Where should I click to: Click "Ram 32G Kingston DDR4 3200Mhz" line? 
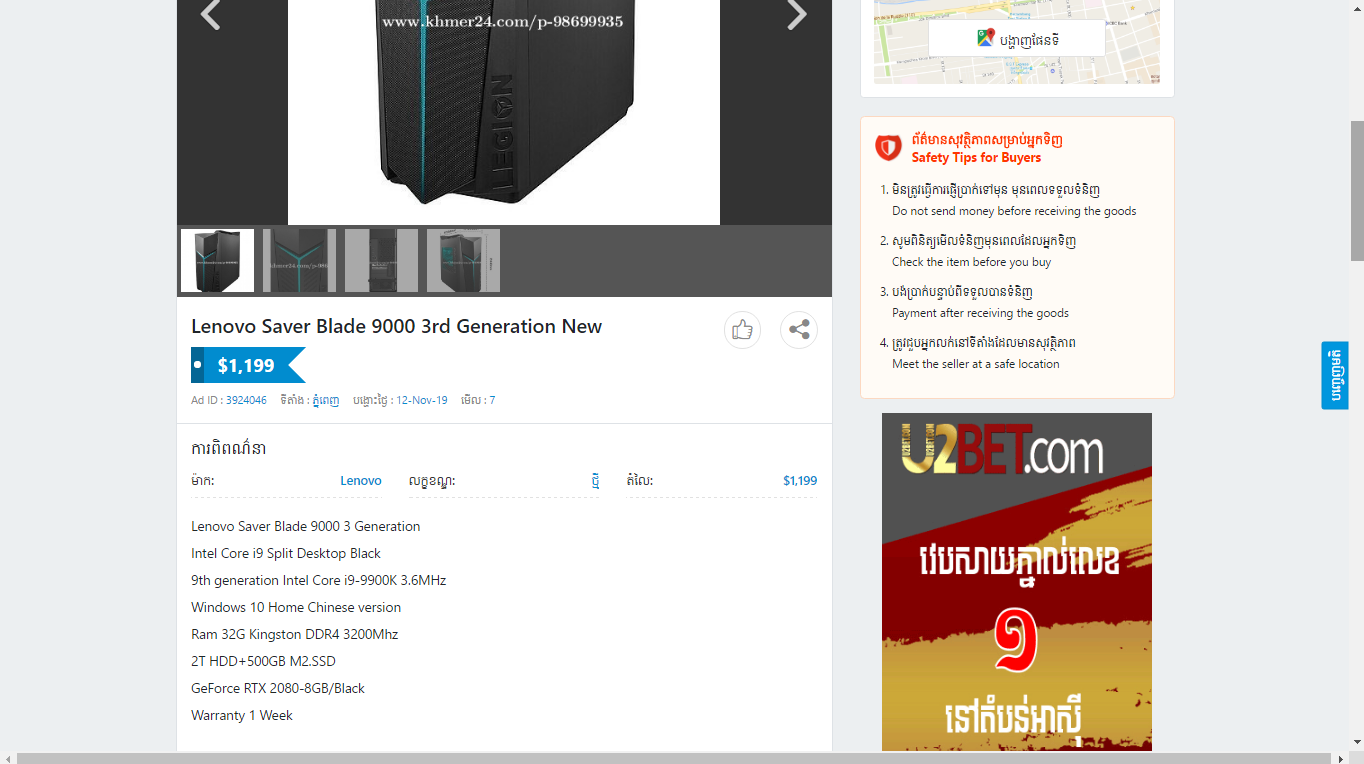click(x=294, y=634)
